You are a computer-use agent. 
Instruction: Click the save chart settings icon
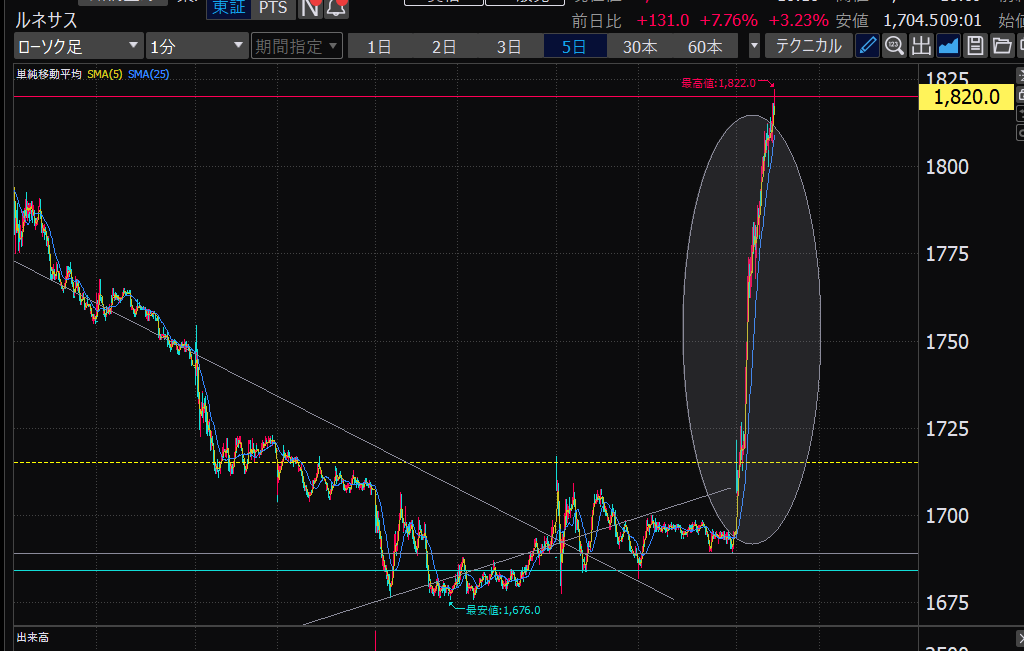coord(975,45)
